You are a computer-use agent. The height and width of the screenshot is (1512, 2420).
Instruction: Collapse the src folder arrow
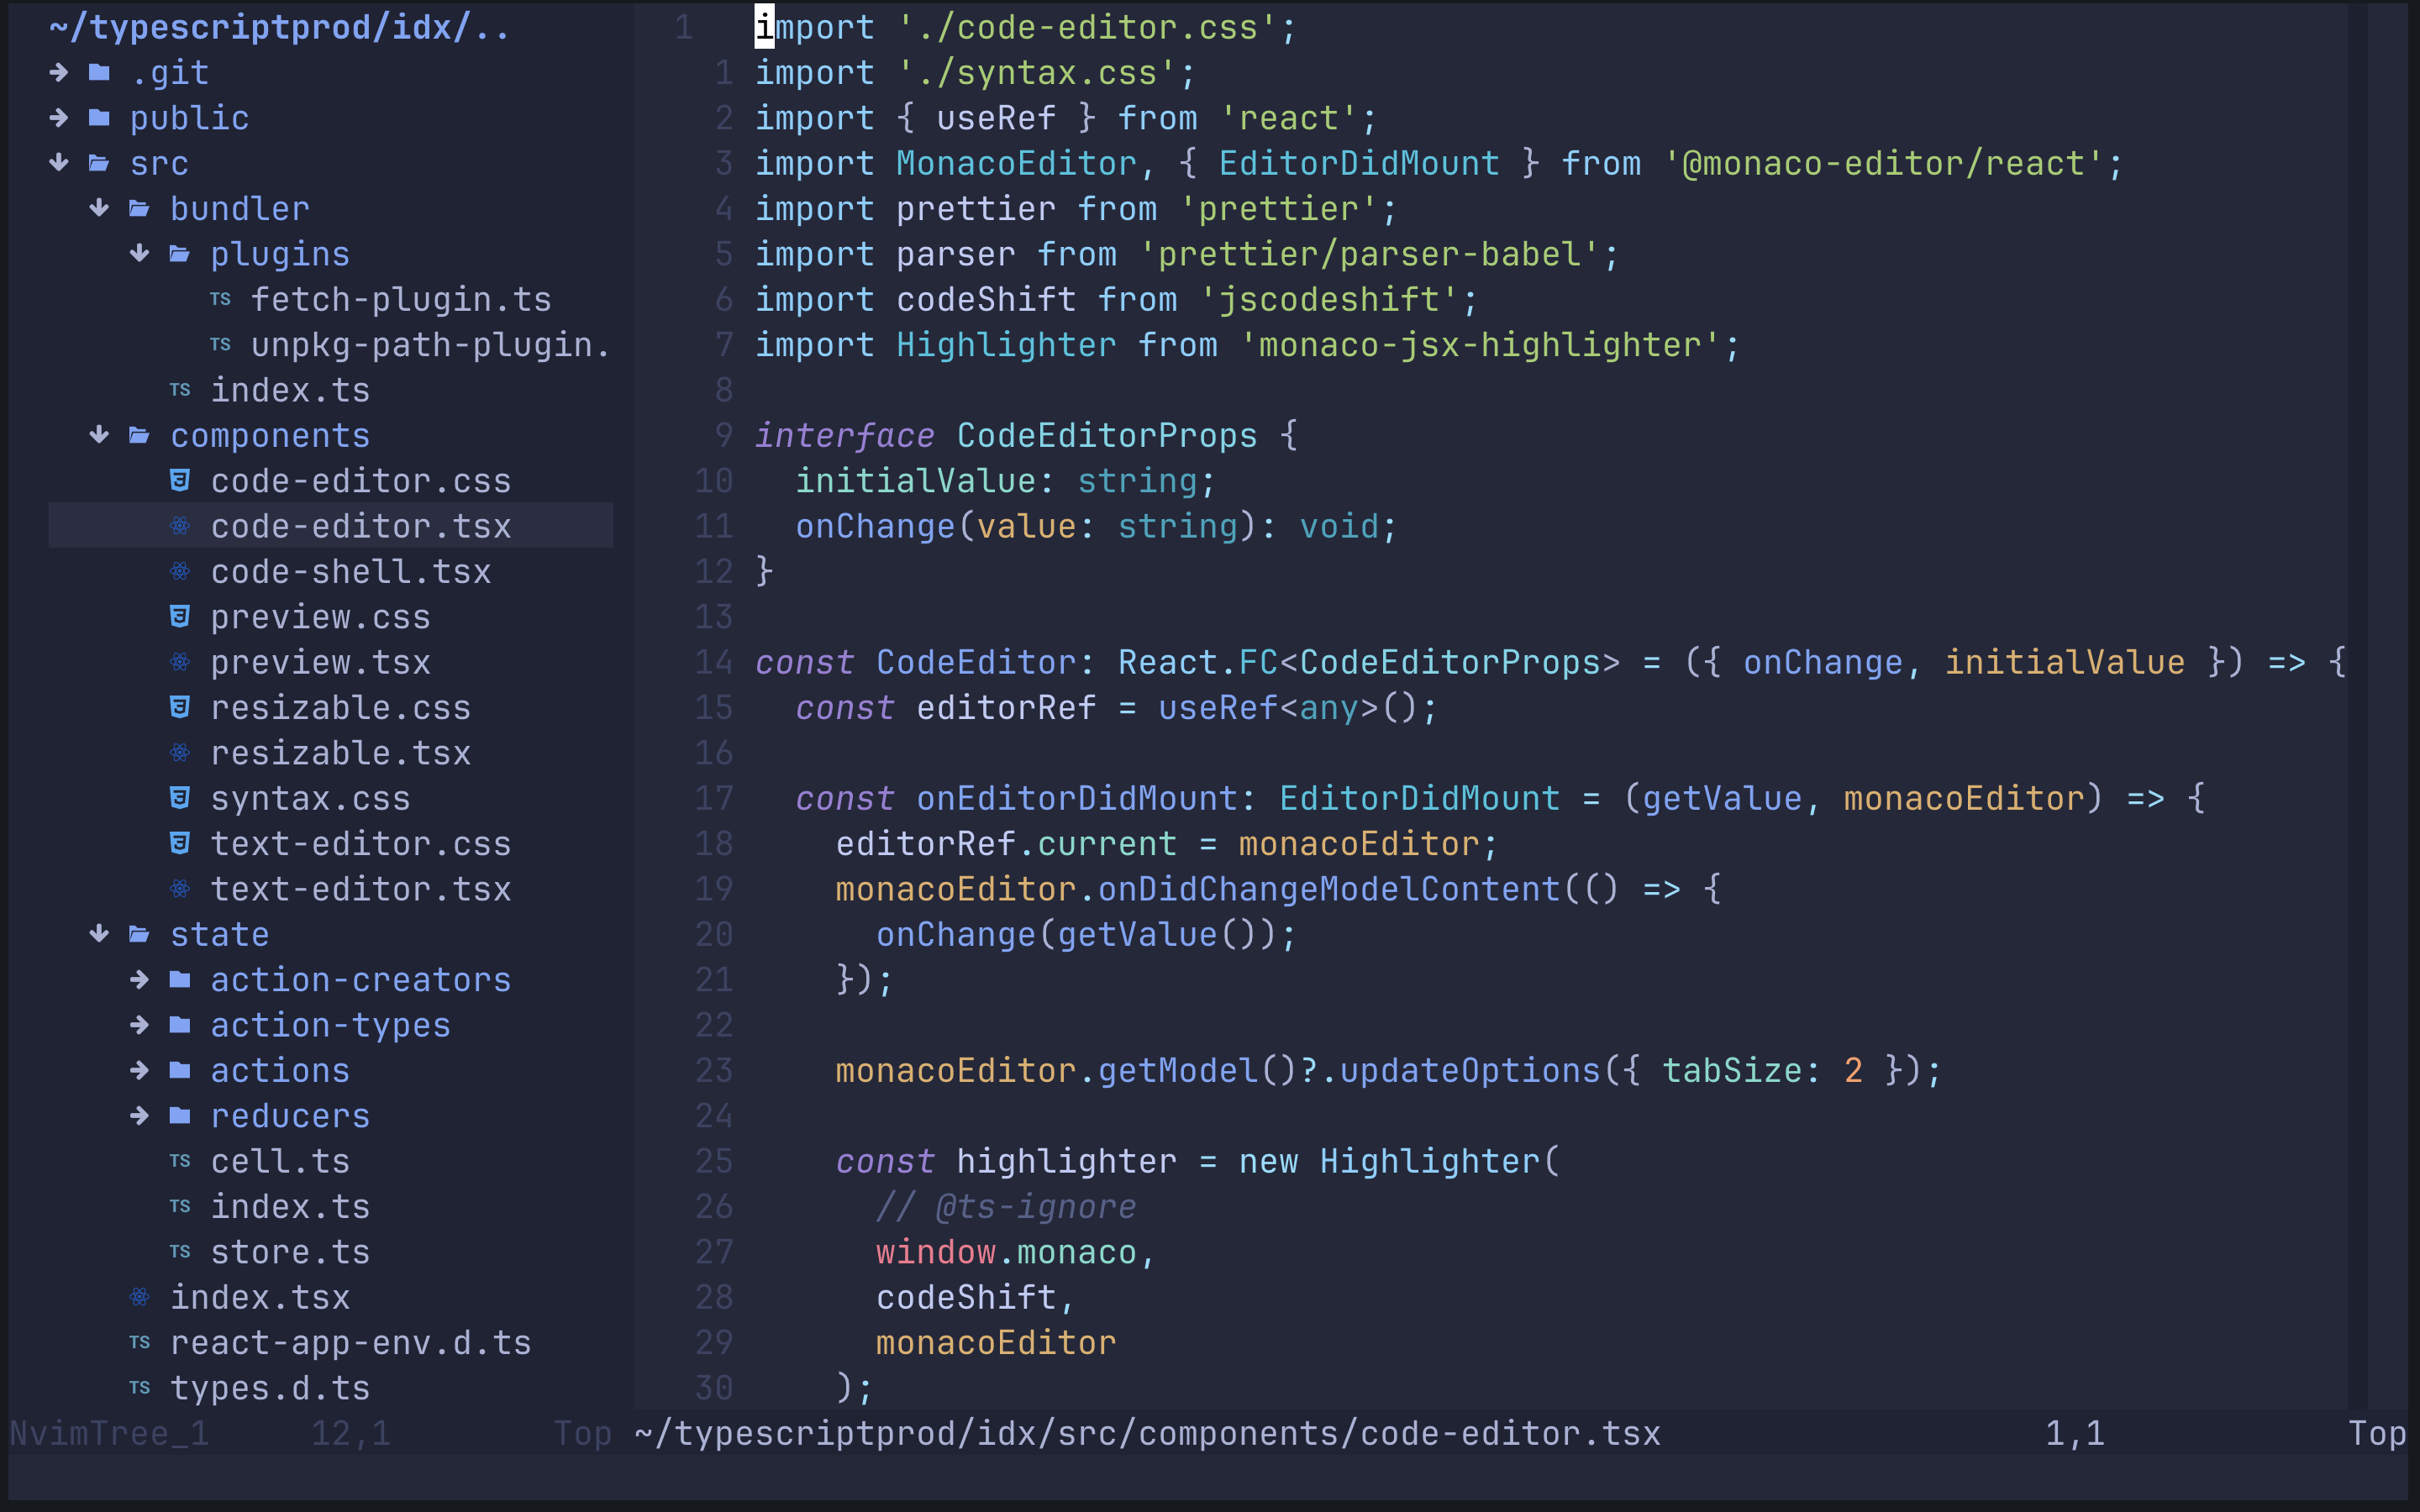pos(59,163)
